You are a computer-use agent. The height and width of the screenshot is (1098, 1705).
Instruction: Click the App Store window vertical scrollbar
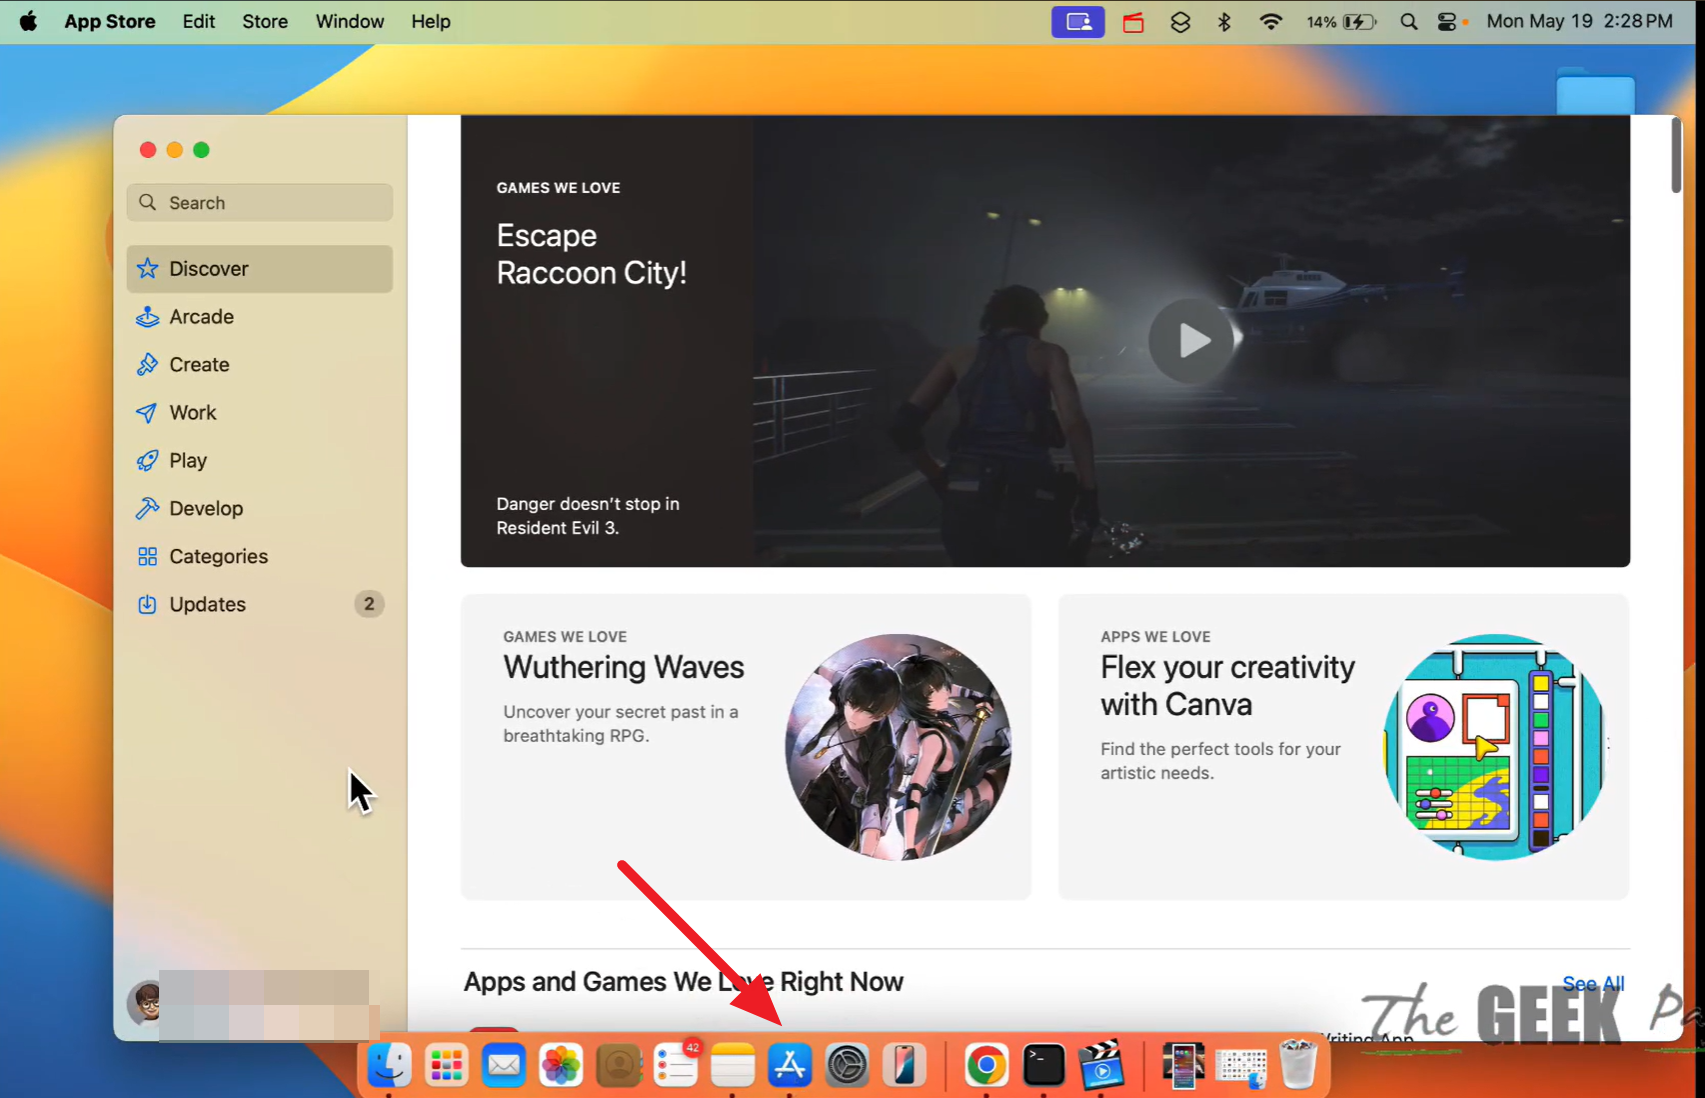click(1677, 156)
